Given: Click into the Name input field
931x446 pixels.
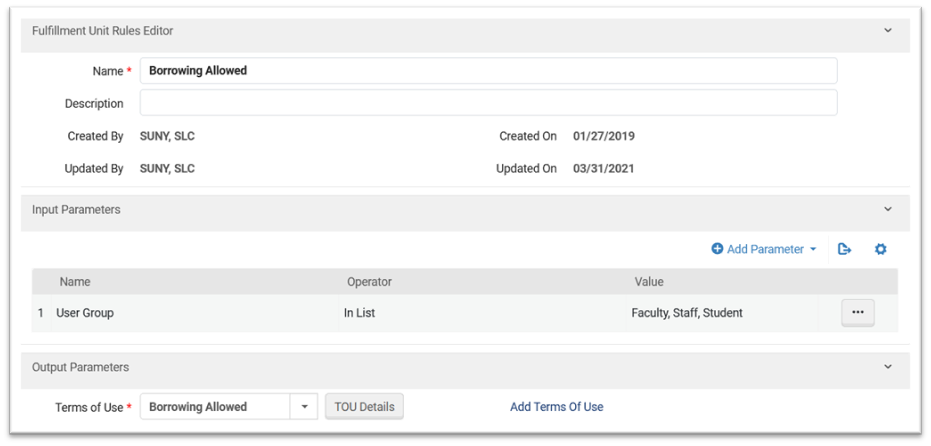Looking at the screenshot, I should (x=488, y=71).
